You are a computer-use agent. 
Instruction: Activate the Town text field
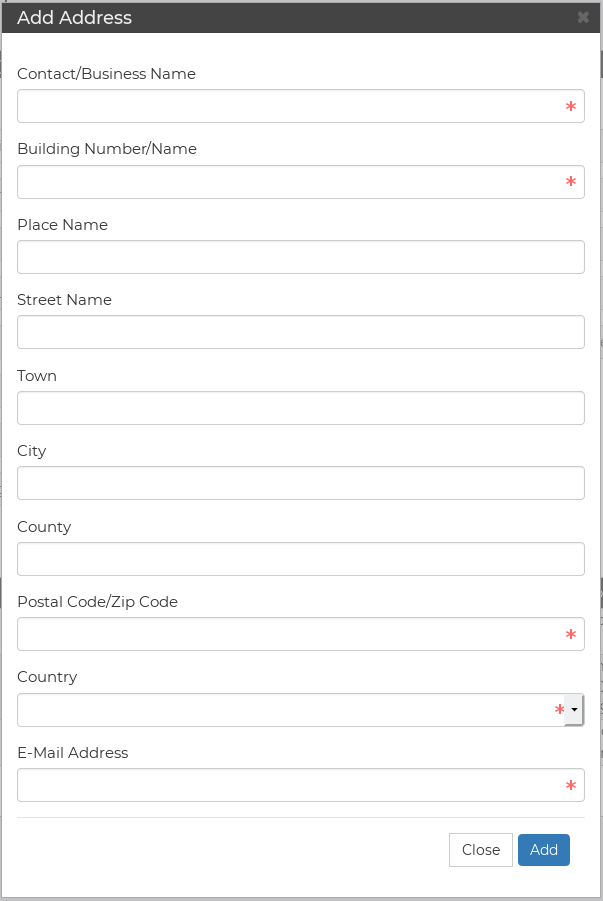click(x=301, y=408)
